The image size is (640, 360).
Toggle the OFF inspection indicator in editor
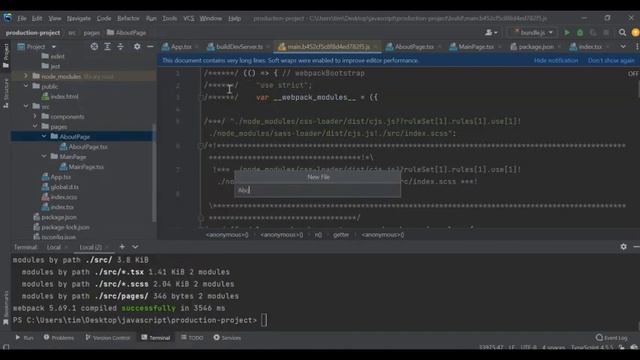[633, 74]
